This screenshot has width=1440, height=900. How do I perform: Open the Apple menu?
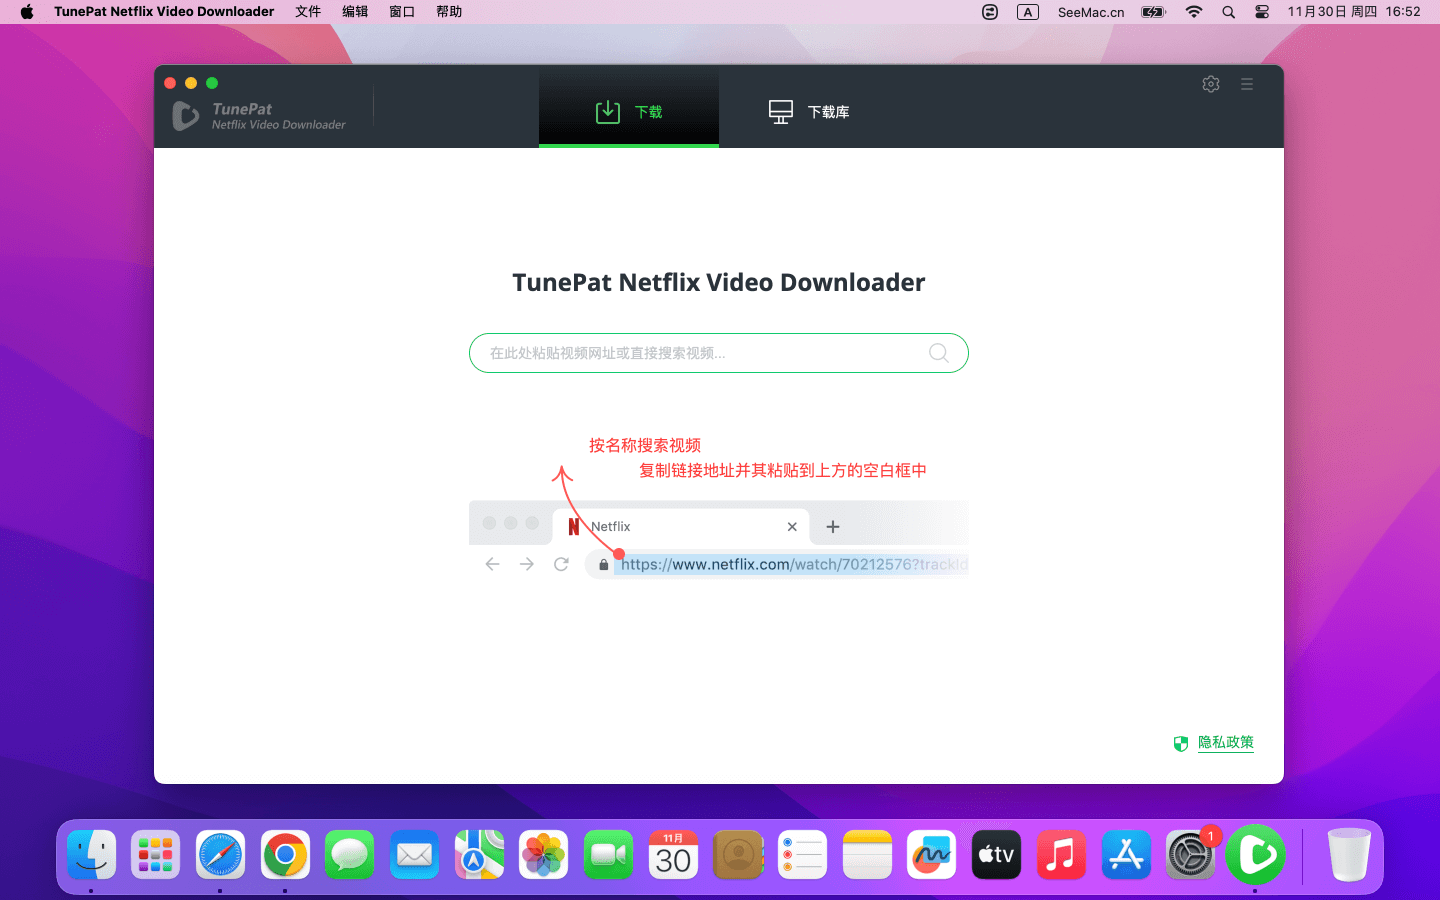pyautogui.click(x=27, y=12)
